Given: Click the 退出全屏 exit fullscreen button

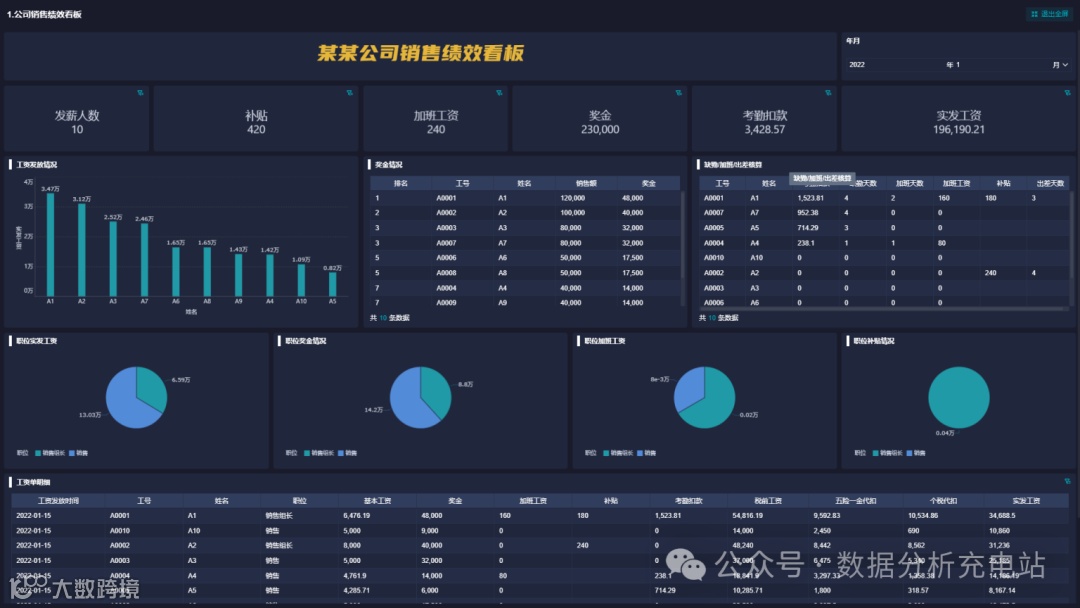Looking at the screenshot, I should (1049, 14).
